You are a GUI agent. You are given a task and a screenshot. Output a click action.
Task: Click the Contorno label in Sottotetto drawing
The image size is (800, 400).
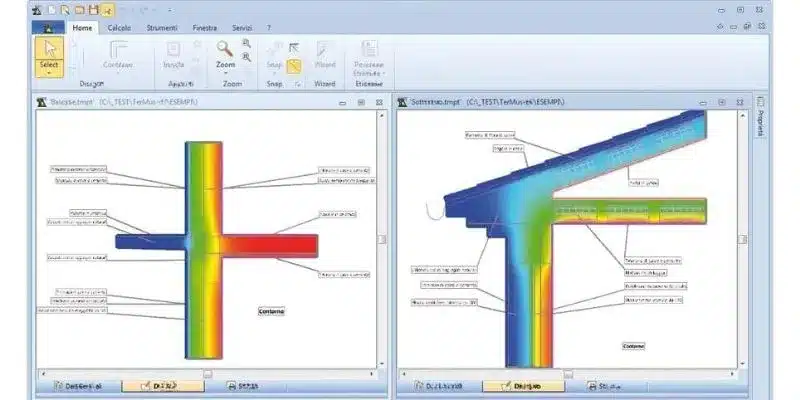pos(633,346)
